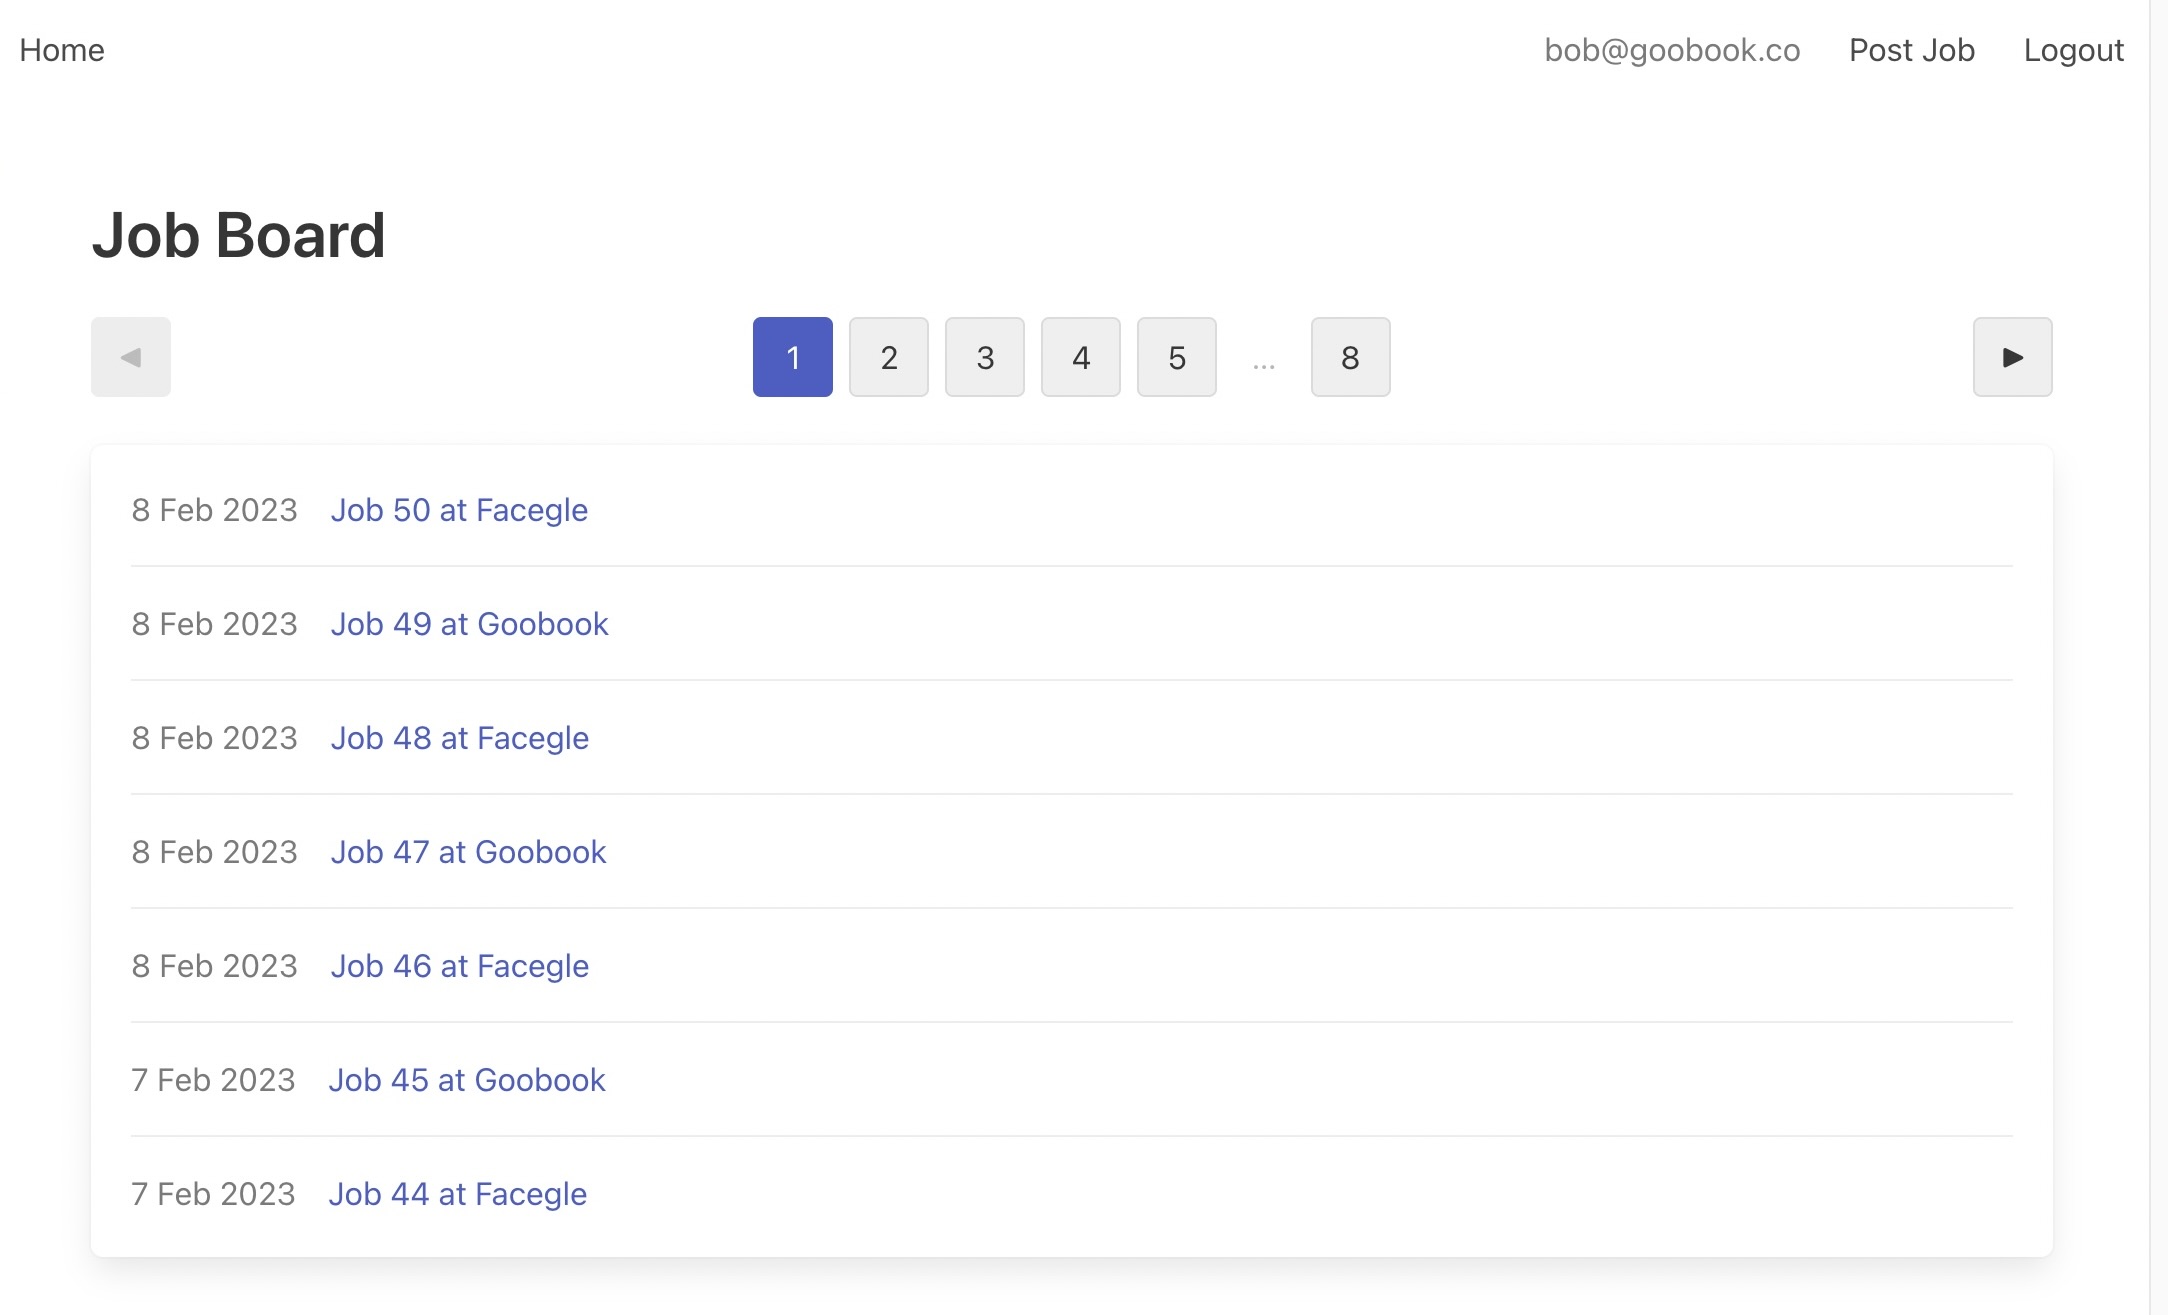
Task: View Job 47 at Goobook
Action: click(x=468, y=852)
